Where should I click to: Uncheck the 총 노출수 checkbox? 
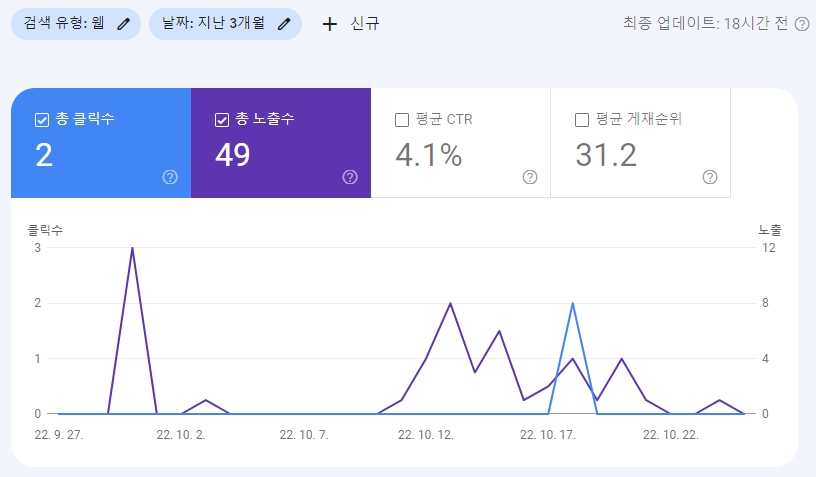point(222,120)
